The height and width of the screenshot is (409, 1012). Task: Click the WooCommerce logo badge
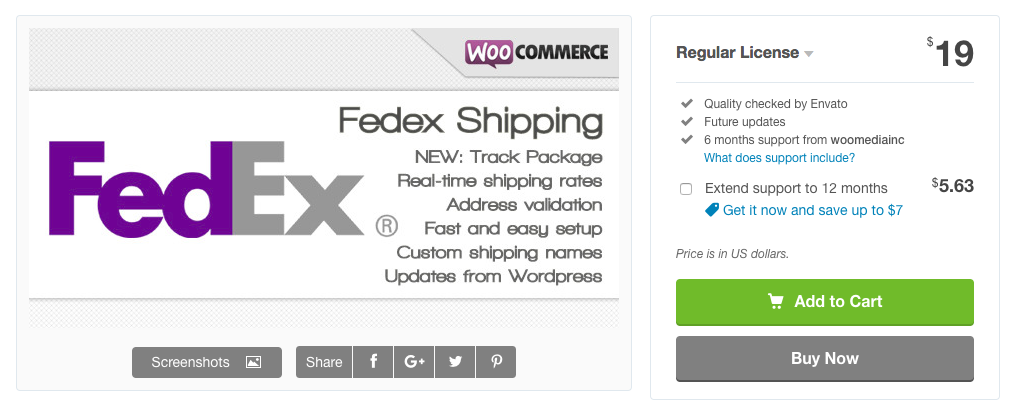pyautogui.click(x=536, y=53)
